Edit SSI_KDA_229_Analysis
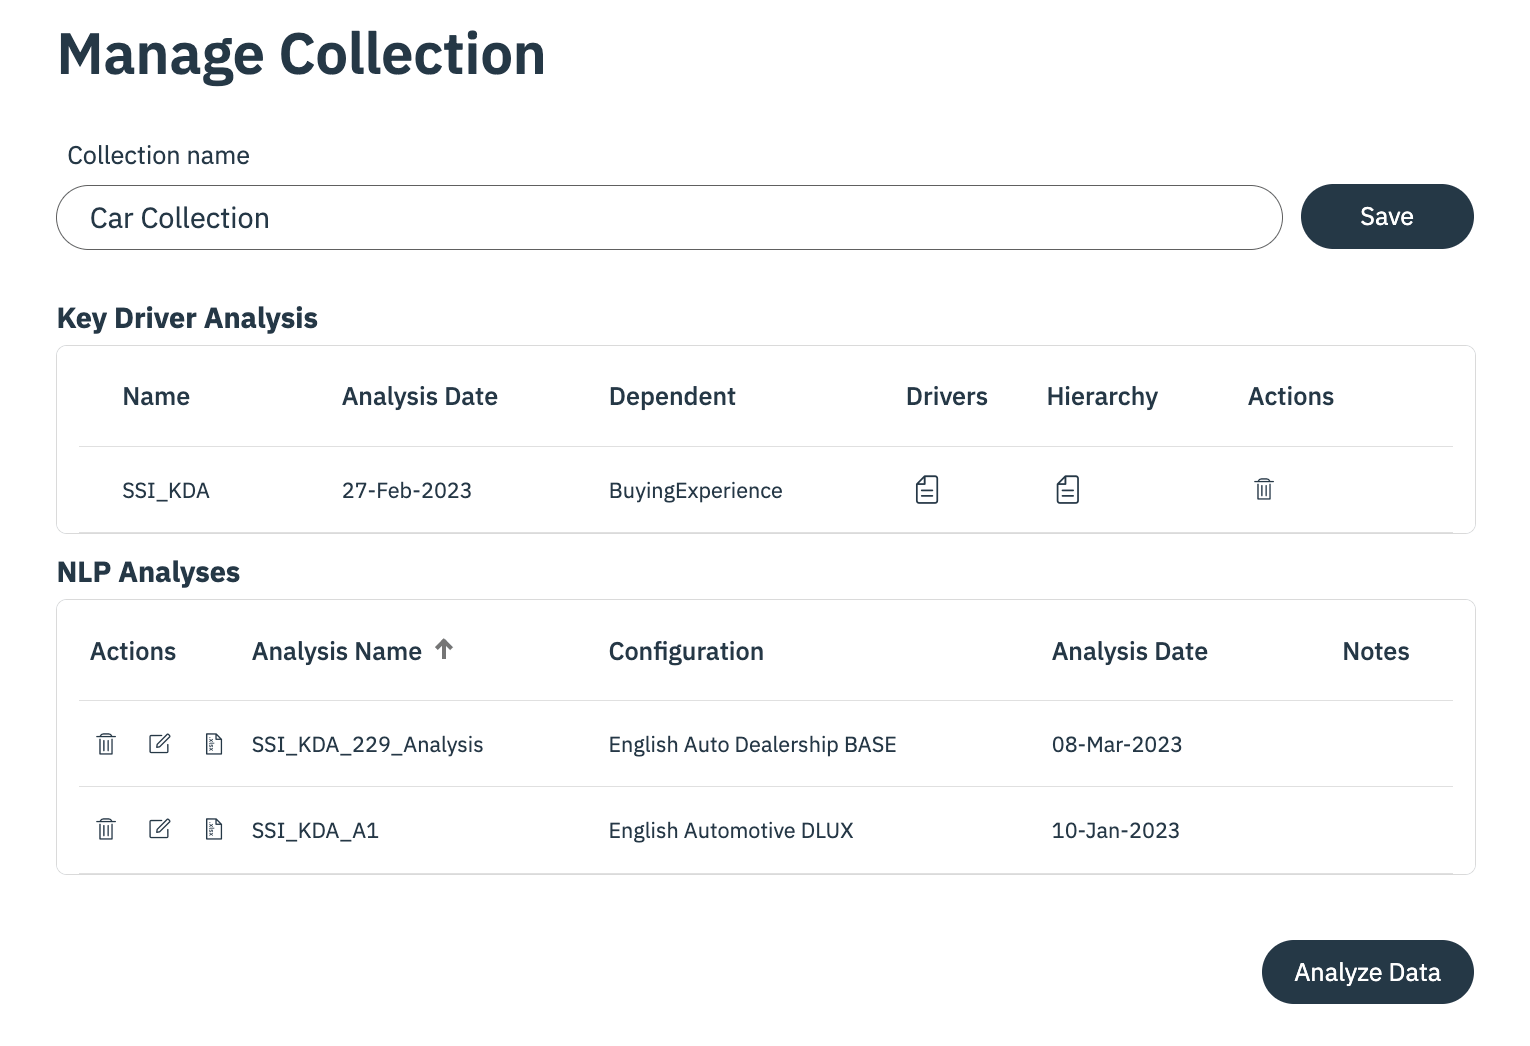1530x1046 pixels. point(159,744)
